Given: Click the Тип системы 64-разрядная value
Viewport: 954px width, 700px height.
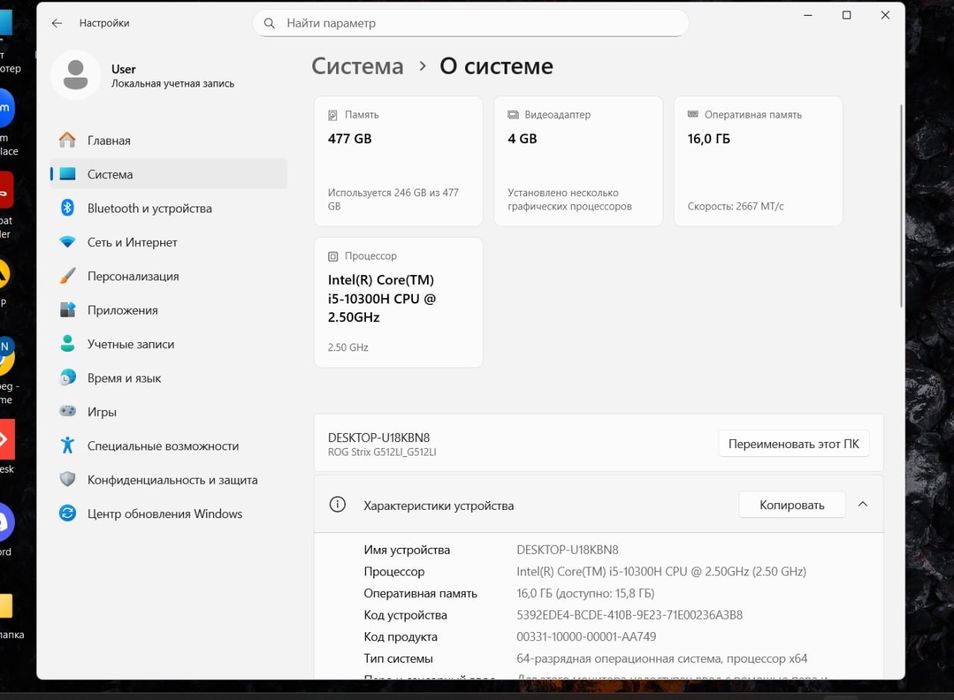Looking at the screenshot, I should (x=662, y=659).
